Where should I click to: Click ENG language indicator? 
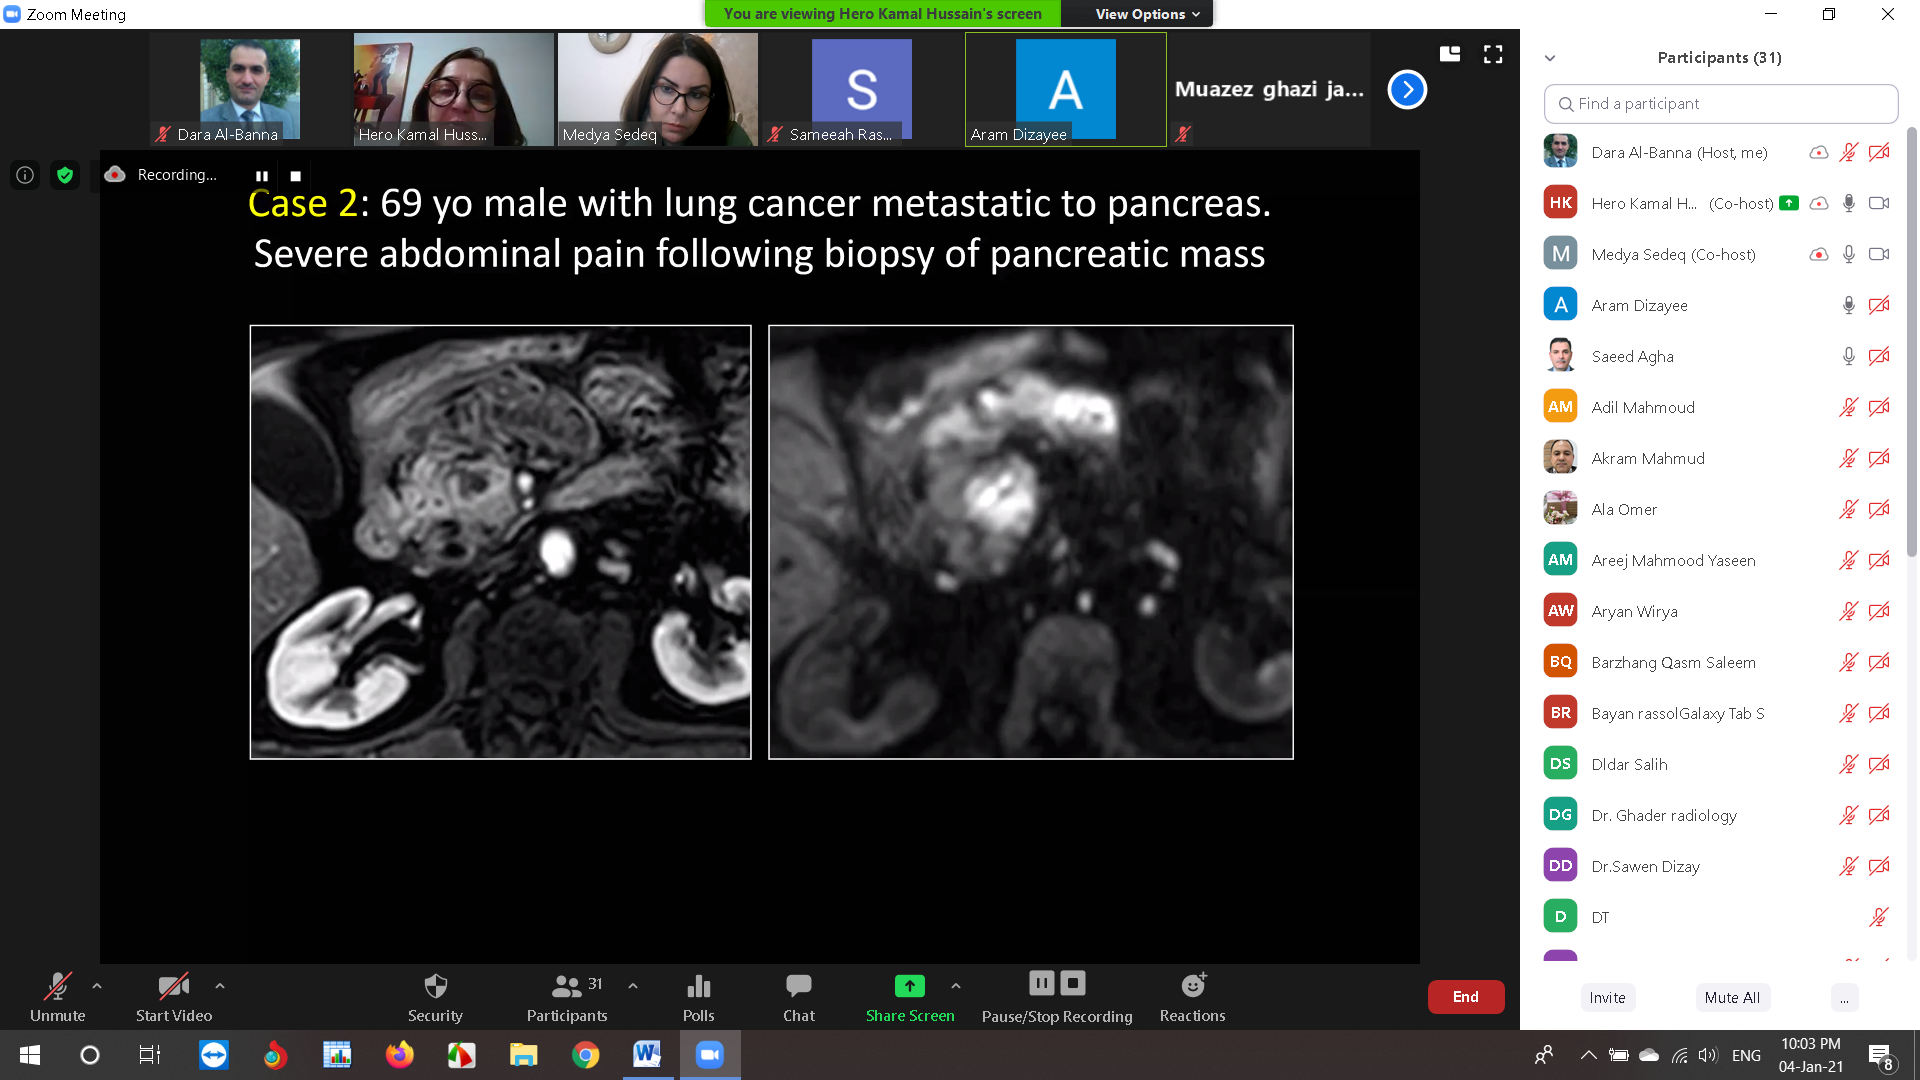click(x=1746, y=1055)
